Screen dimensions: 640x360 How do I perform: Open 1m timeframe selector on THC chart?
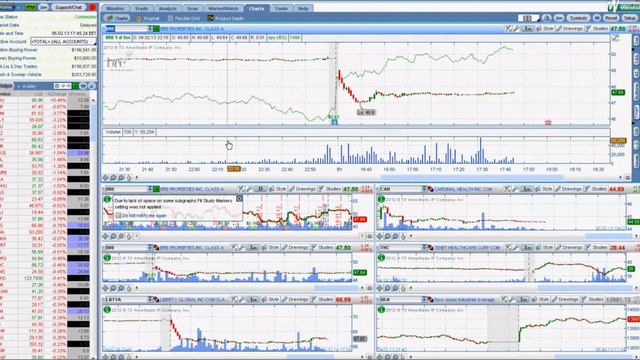527,247
